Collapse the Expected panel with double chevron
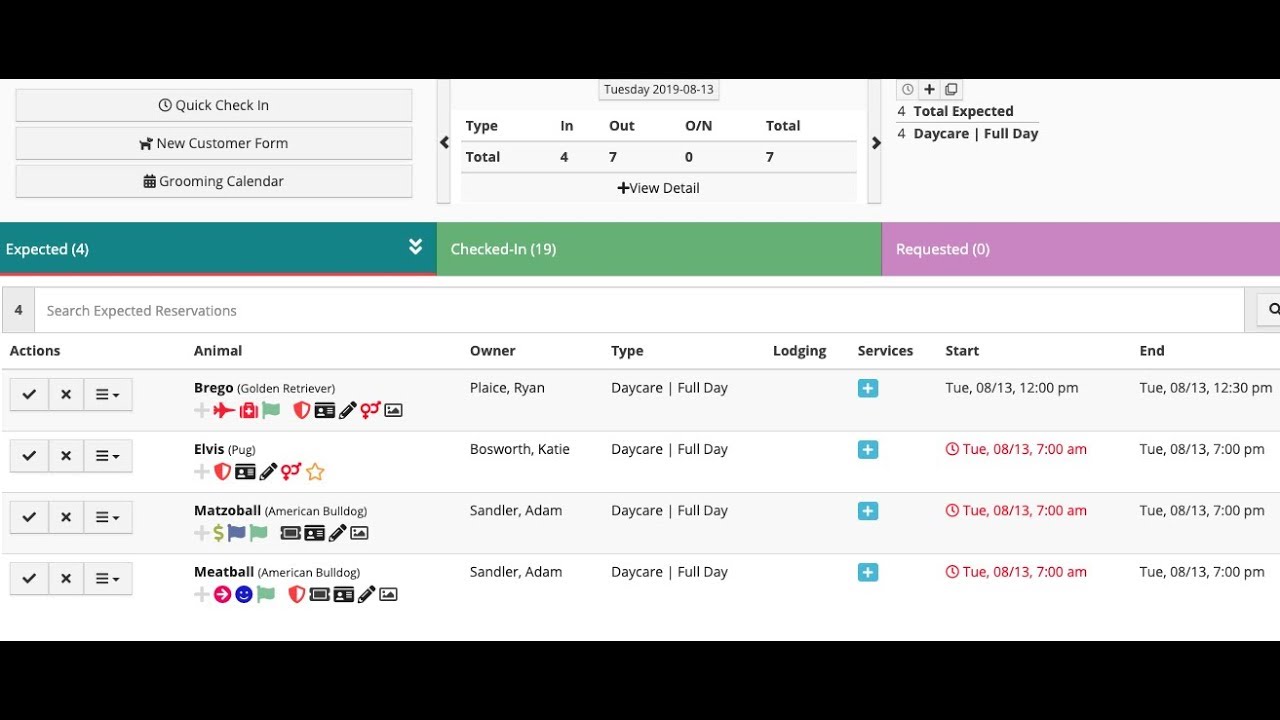 click(x=415, y=247)
